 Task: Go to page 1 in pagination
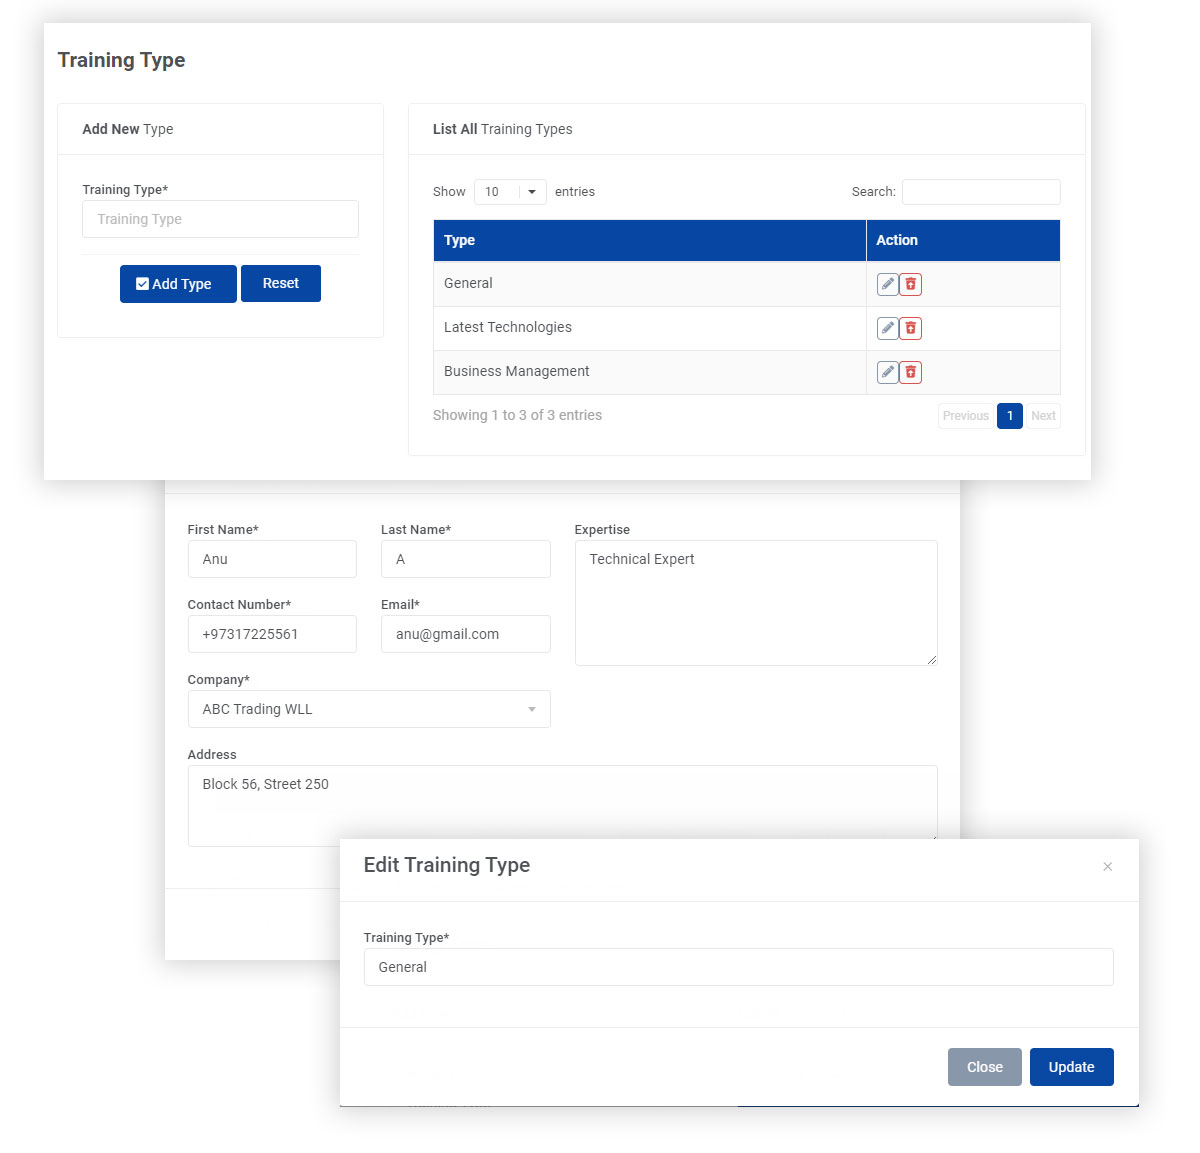tap(1009, 416)
